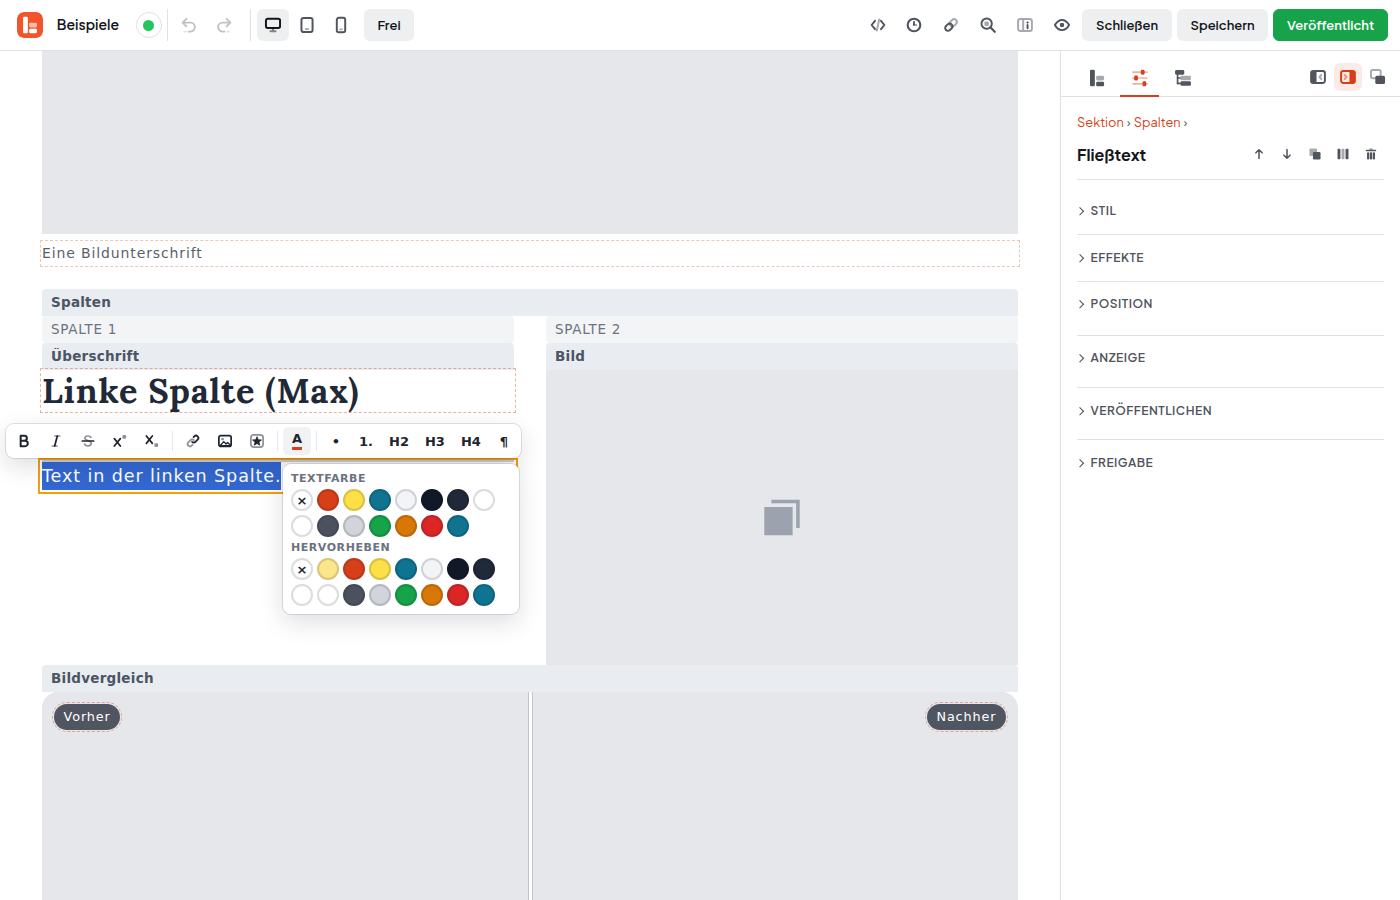Switch to desktop viewport
Screen dimensions: 1400x900
coord(273,25)
